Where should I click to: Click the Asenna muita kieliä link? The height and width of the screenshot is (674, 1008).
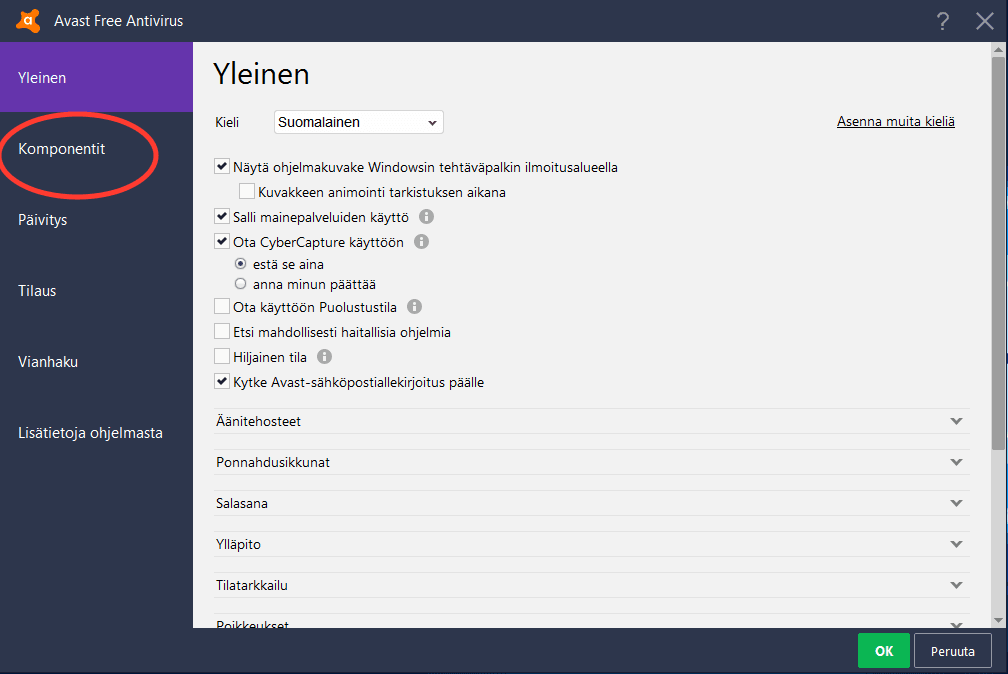[895, 122]
